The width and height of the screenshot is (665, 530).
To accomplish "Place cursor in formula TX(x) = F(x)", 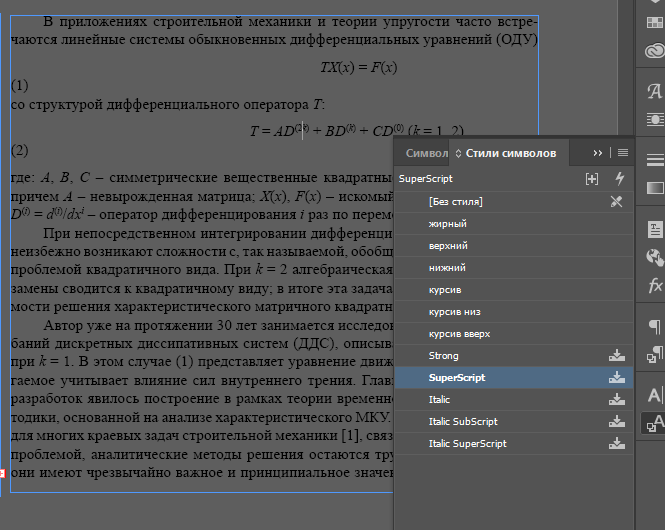I will (358, 67).
